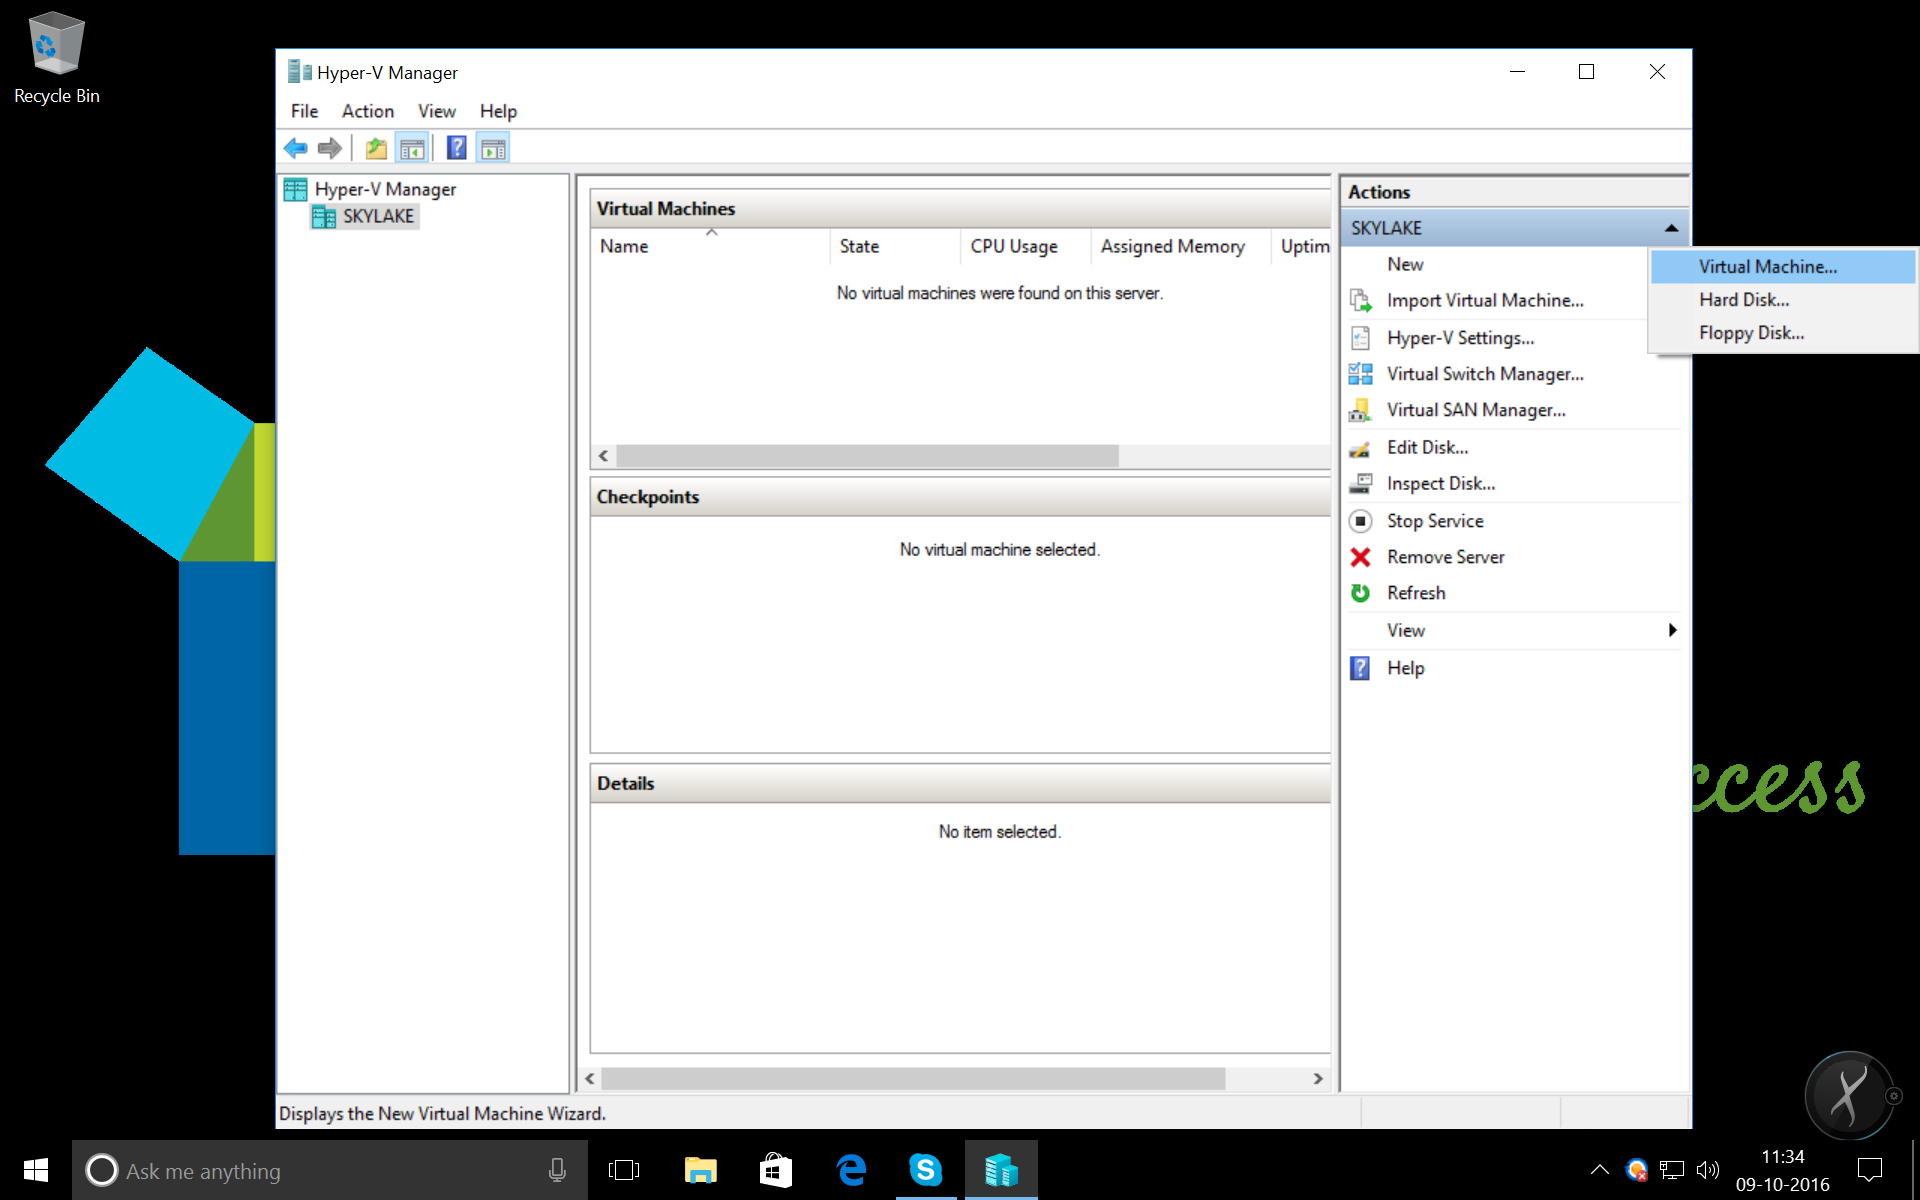Open Recycle Bin on the desktop
Viewport: 1920px width, 1200px height.
point(57,58)
